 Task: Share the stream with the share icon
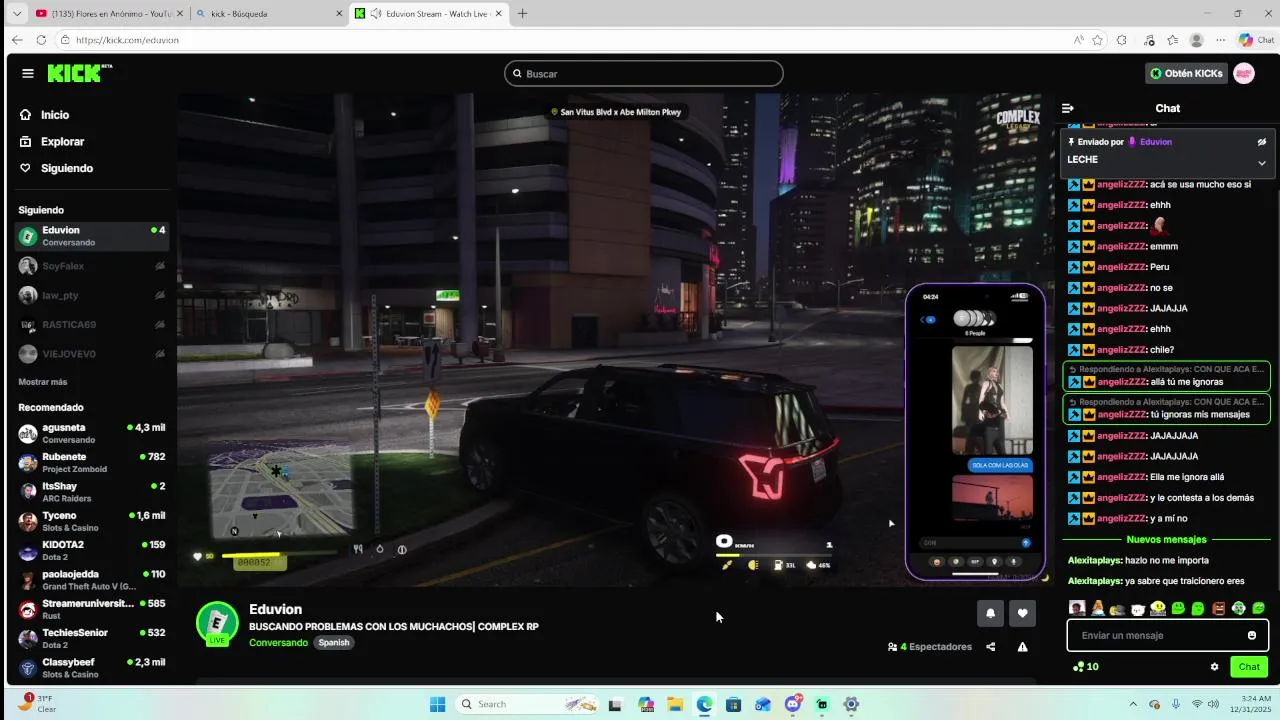click(991, 647)
